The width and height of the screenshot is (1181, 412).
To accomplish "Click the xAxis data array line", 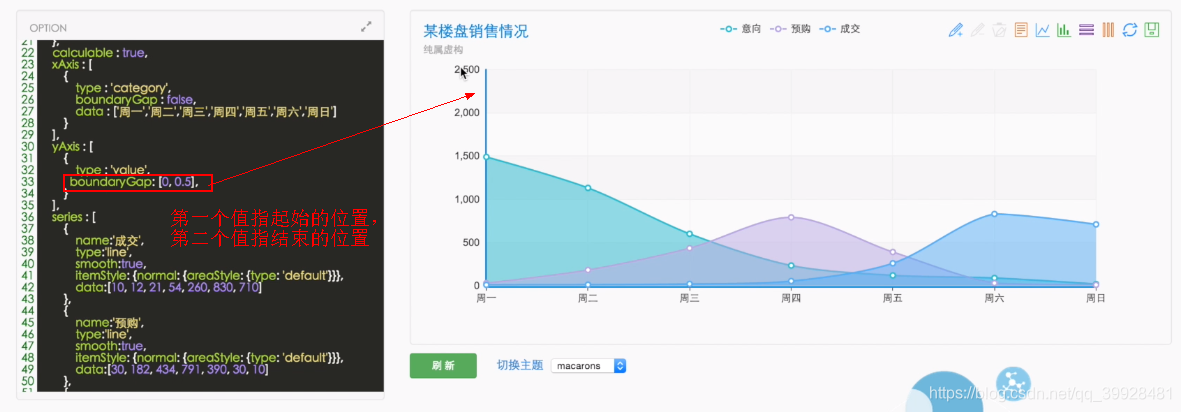I will coord(206,111).
